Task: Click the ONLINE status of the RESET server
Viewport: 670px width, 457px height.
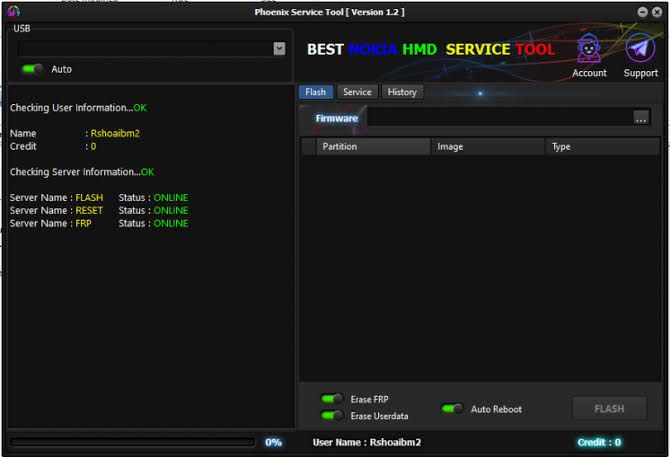Action: (170, 210)
